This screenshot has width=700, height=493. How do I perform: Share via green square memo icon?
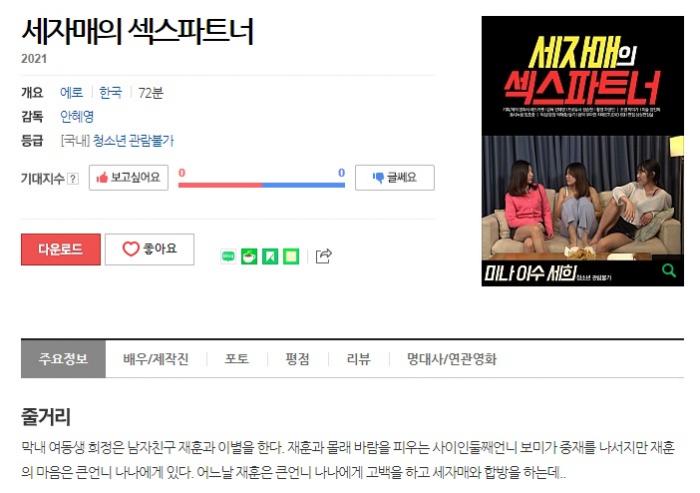(x=291, y=256)
